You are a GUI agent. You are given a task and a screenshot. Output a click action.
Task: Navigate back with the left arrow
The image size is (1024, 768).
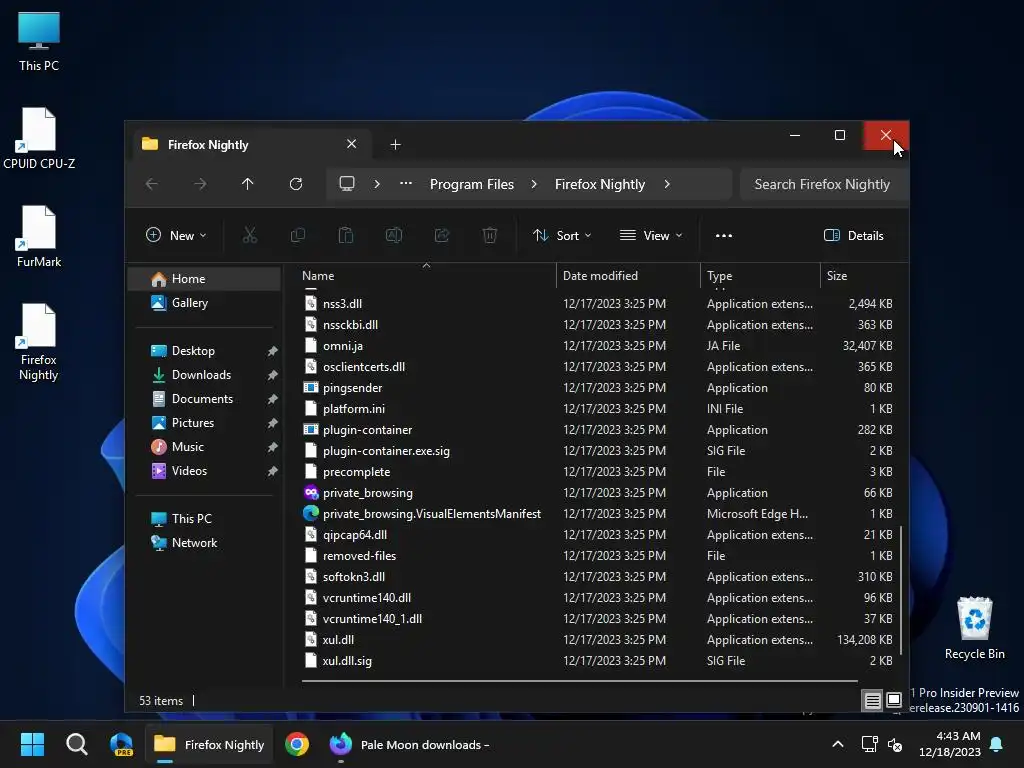click(152, 184)
